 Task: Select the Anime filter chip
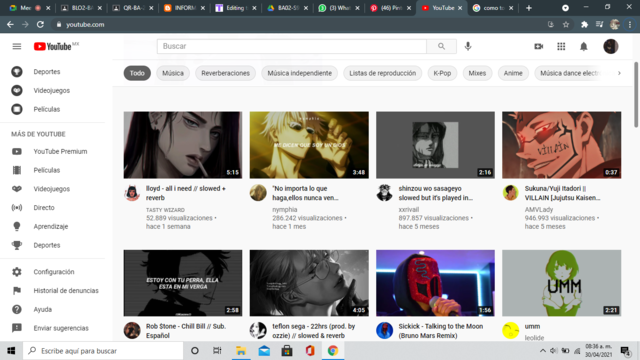(513, 73)
